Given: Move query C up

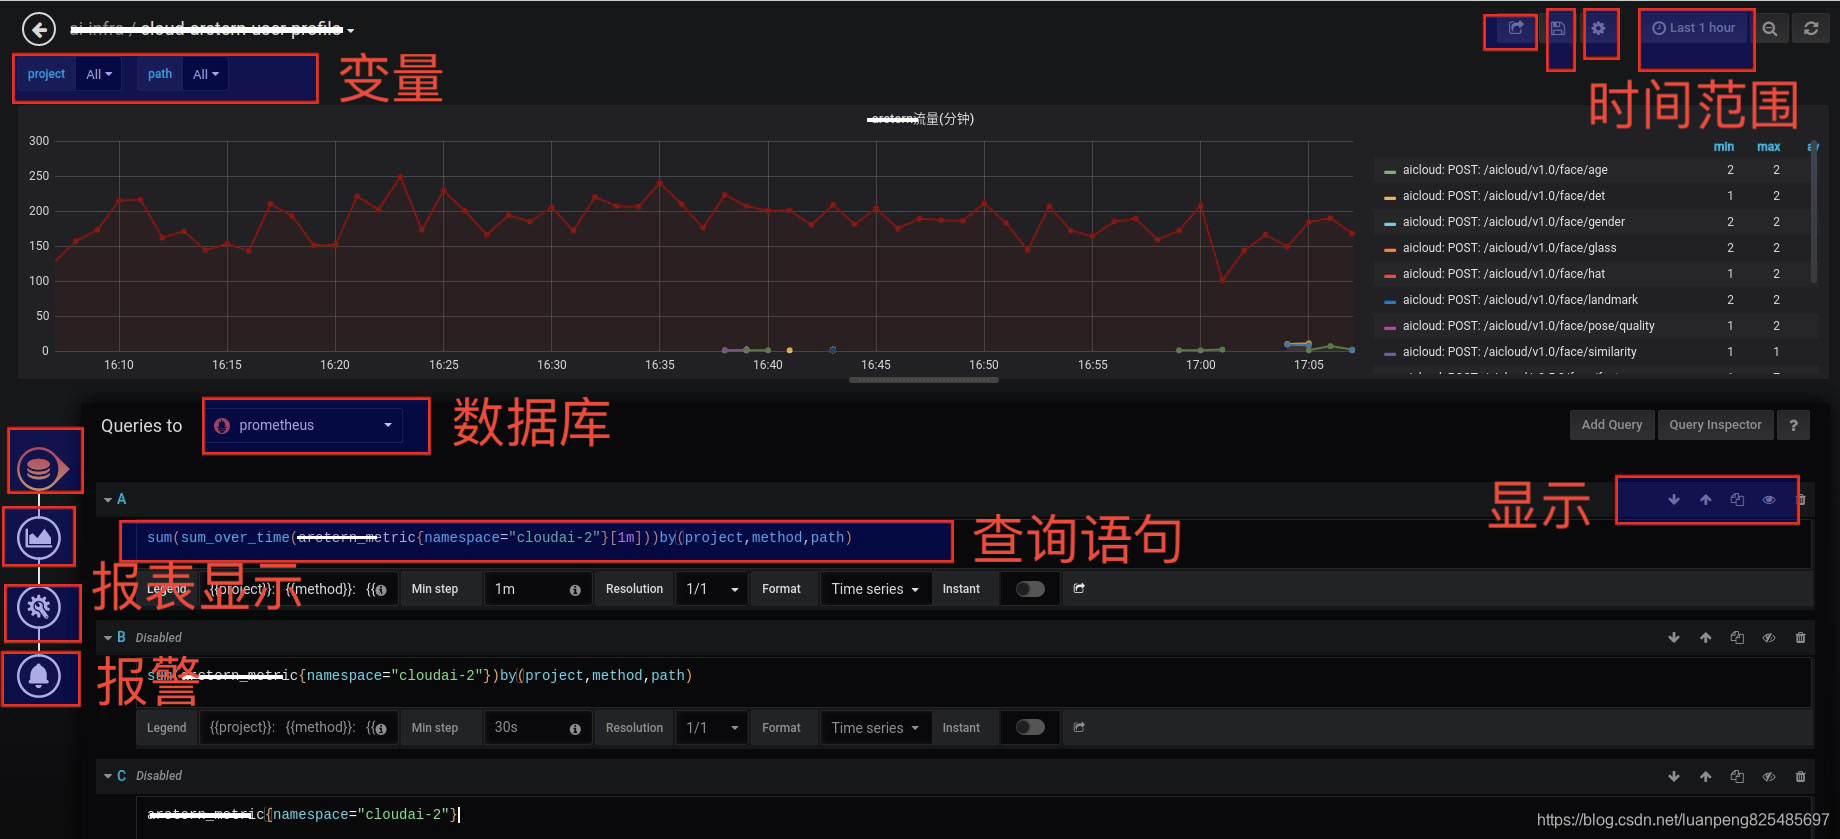Looking at the screenshot, I should click(1706, 777).
